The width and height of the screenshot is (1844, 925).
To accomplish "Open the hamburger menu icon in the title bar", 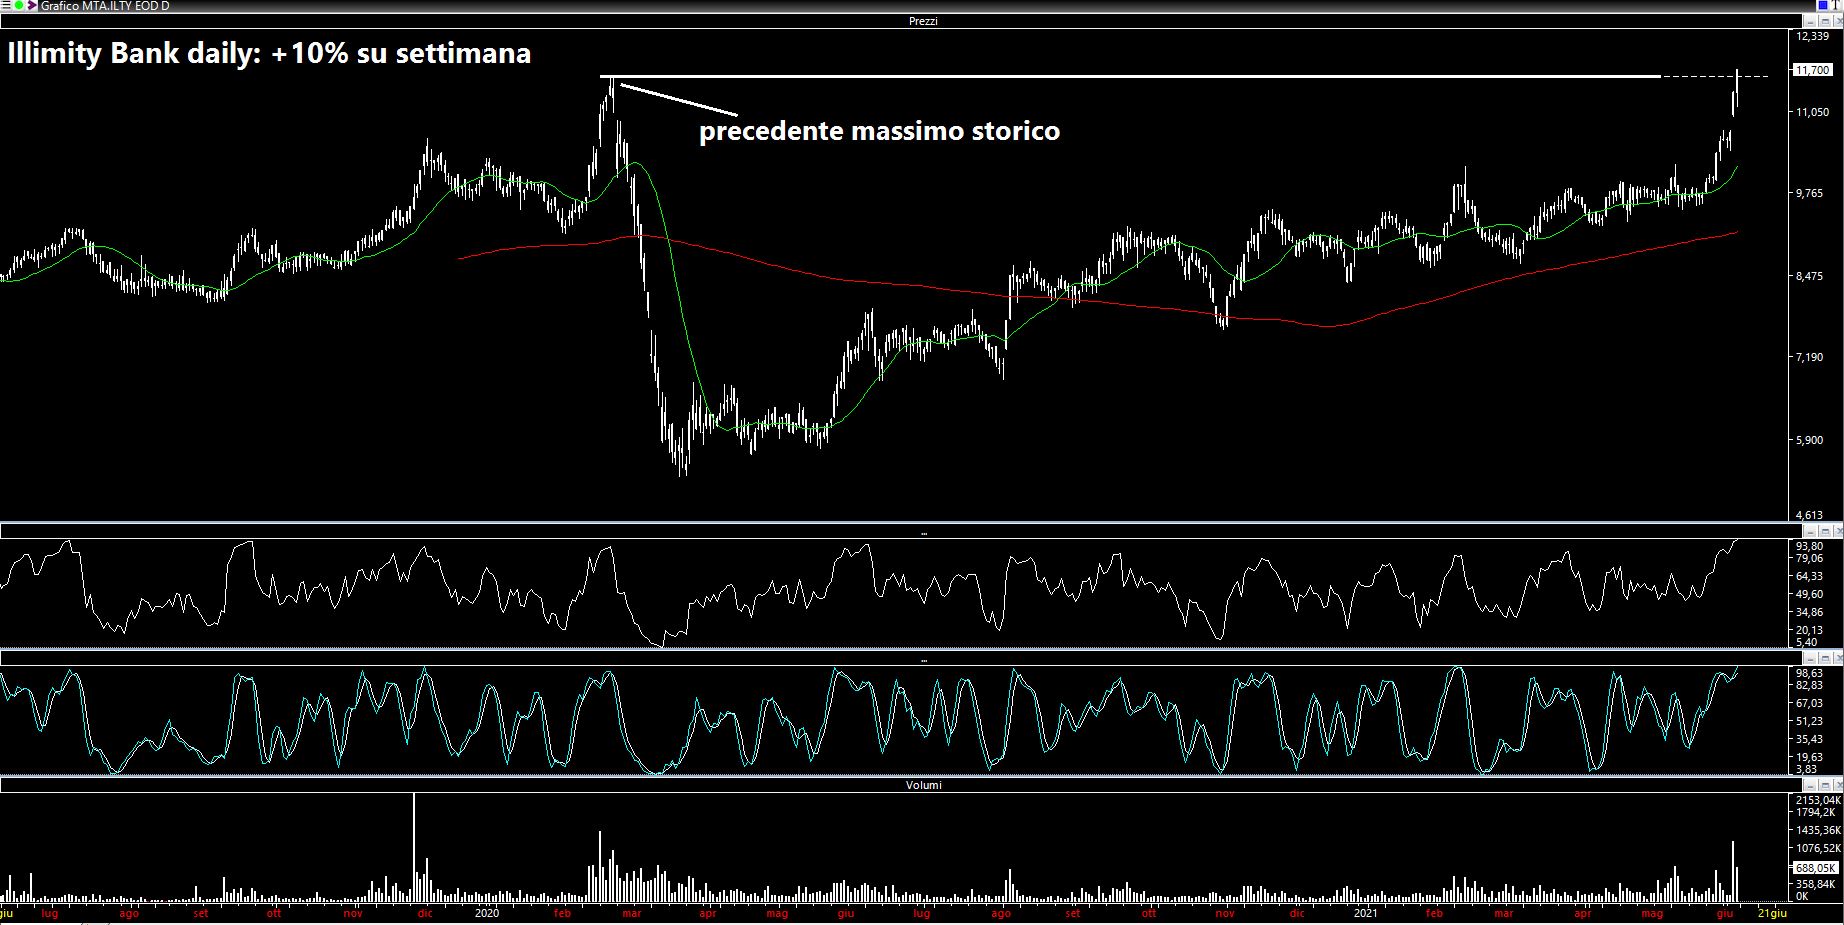I will point(5,6).
